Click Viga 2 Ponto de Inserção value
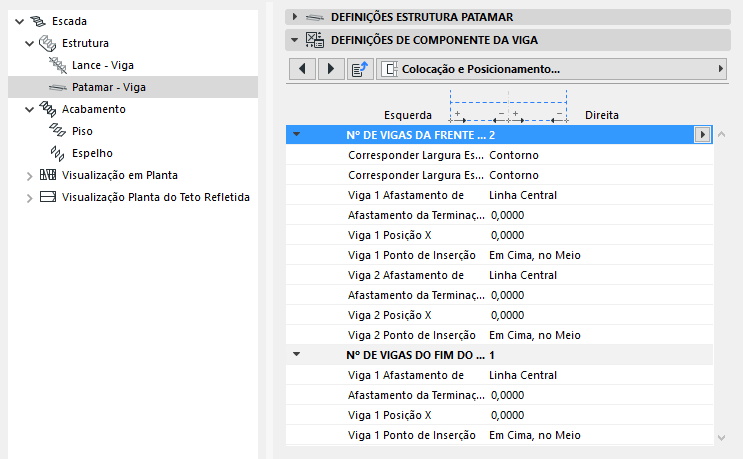Screen dimensions: 743x459 pos(535,335)
